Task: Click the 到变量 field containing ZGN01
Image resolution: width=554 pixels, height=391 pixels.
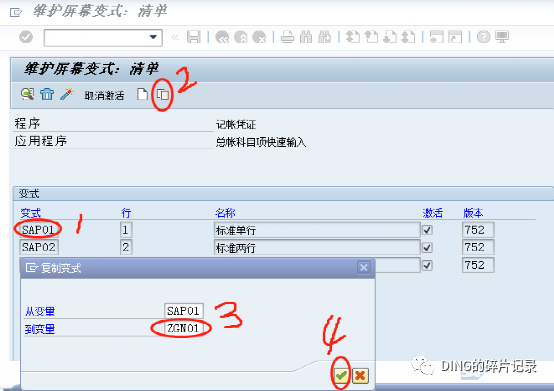Action: tap(184, 328)
